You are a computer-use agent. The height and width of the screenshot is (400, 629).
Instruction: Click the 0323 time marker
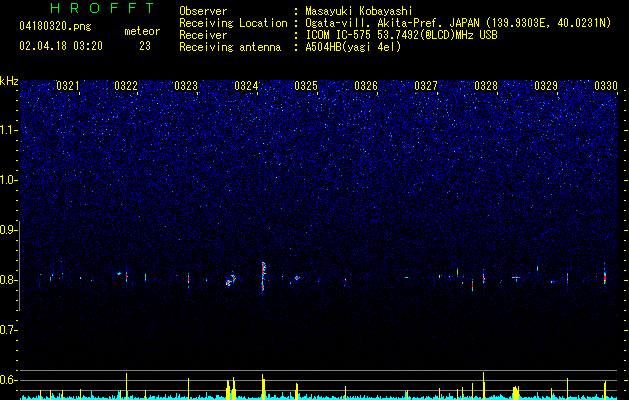pyautogui.click(x=186, y=86)
